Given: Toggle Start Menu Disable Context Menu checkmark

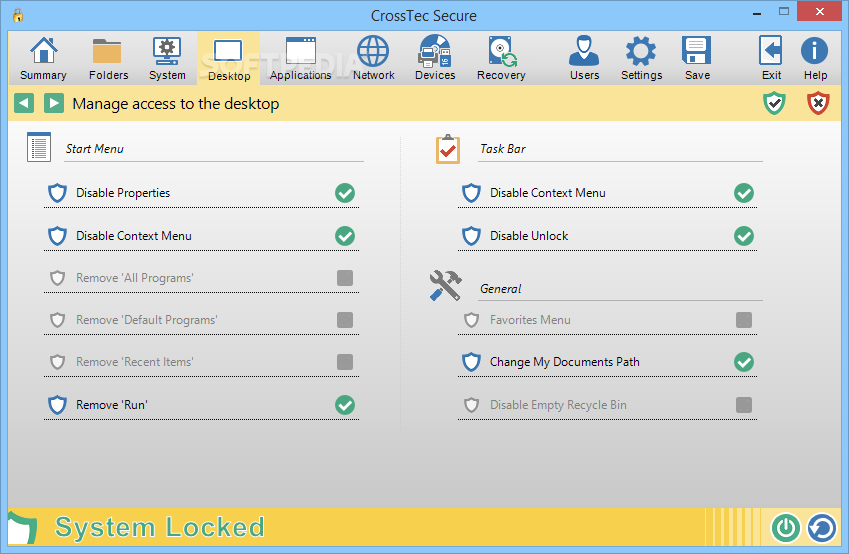Looking at the screenshot, I should pyautogui.click(x=345, y=236).
